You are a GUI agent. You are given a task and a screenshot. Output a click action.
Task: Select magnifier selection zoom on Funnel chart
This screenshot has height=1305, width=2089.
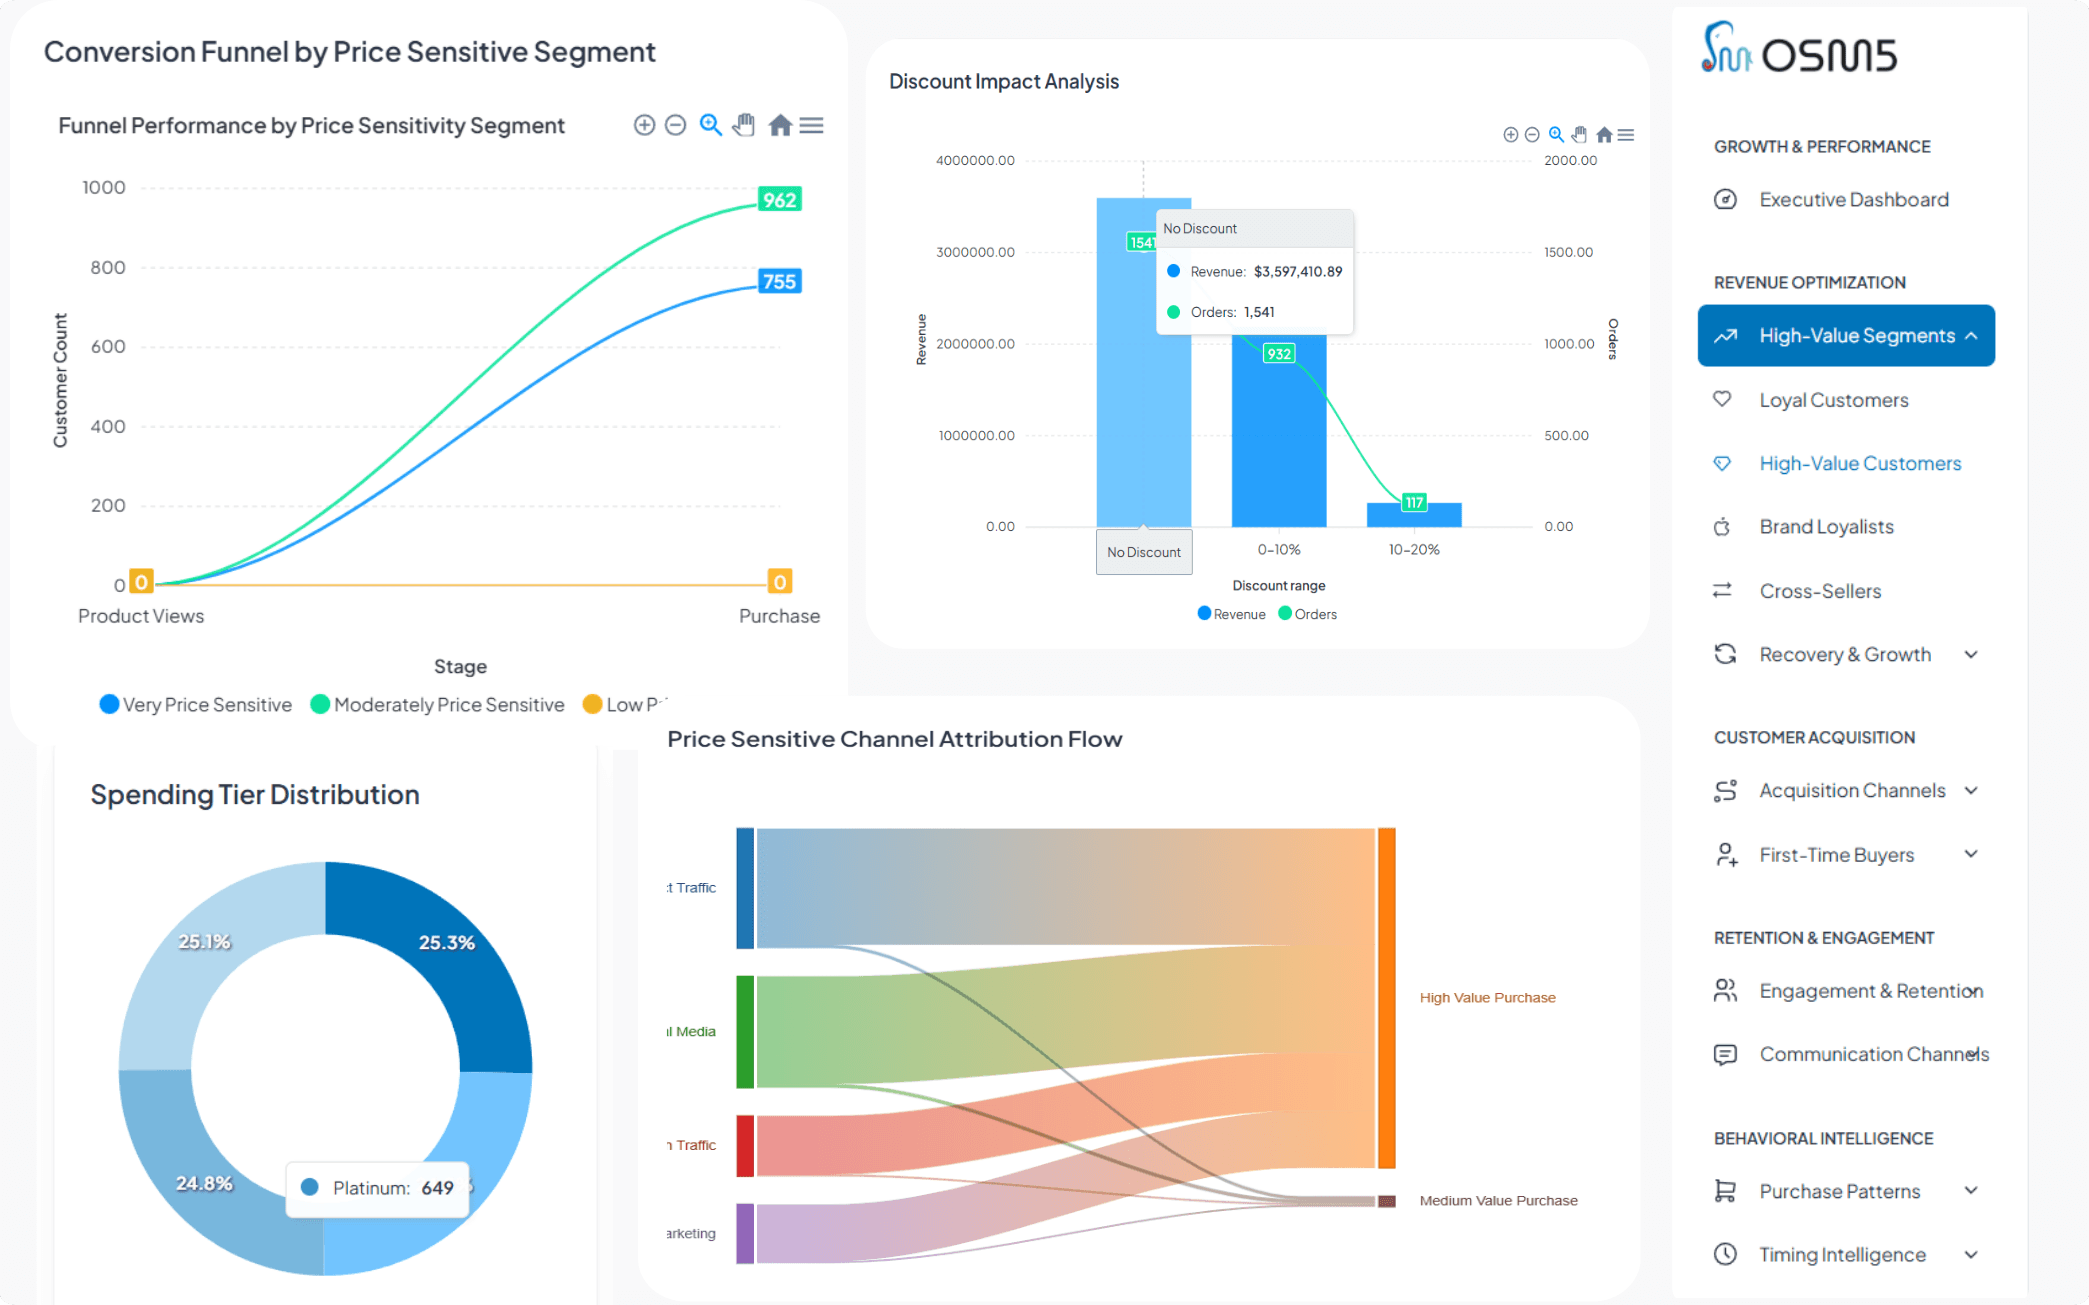(710, 125)
